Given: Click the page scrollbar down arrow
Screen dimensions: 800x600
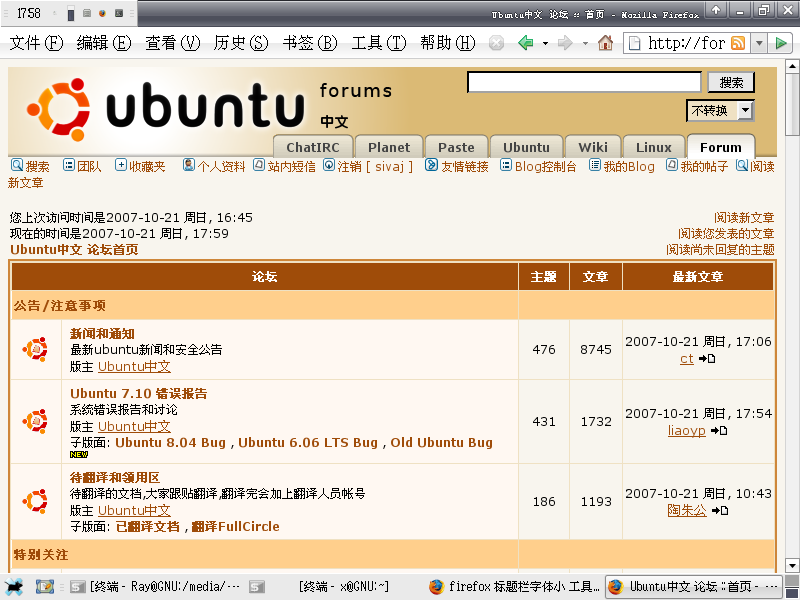Looking at the screenshot, I should (792, 565).
